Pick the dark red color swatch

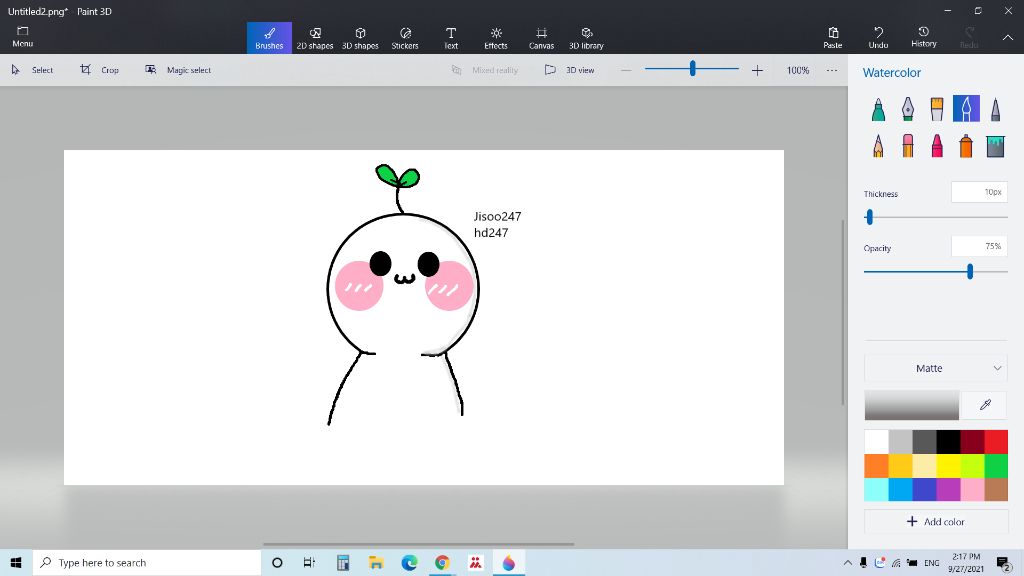pos(972,441)
